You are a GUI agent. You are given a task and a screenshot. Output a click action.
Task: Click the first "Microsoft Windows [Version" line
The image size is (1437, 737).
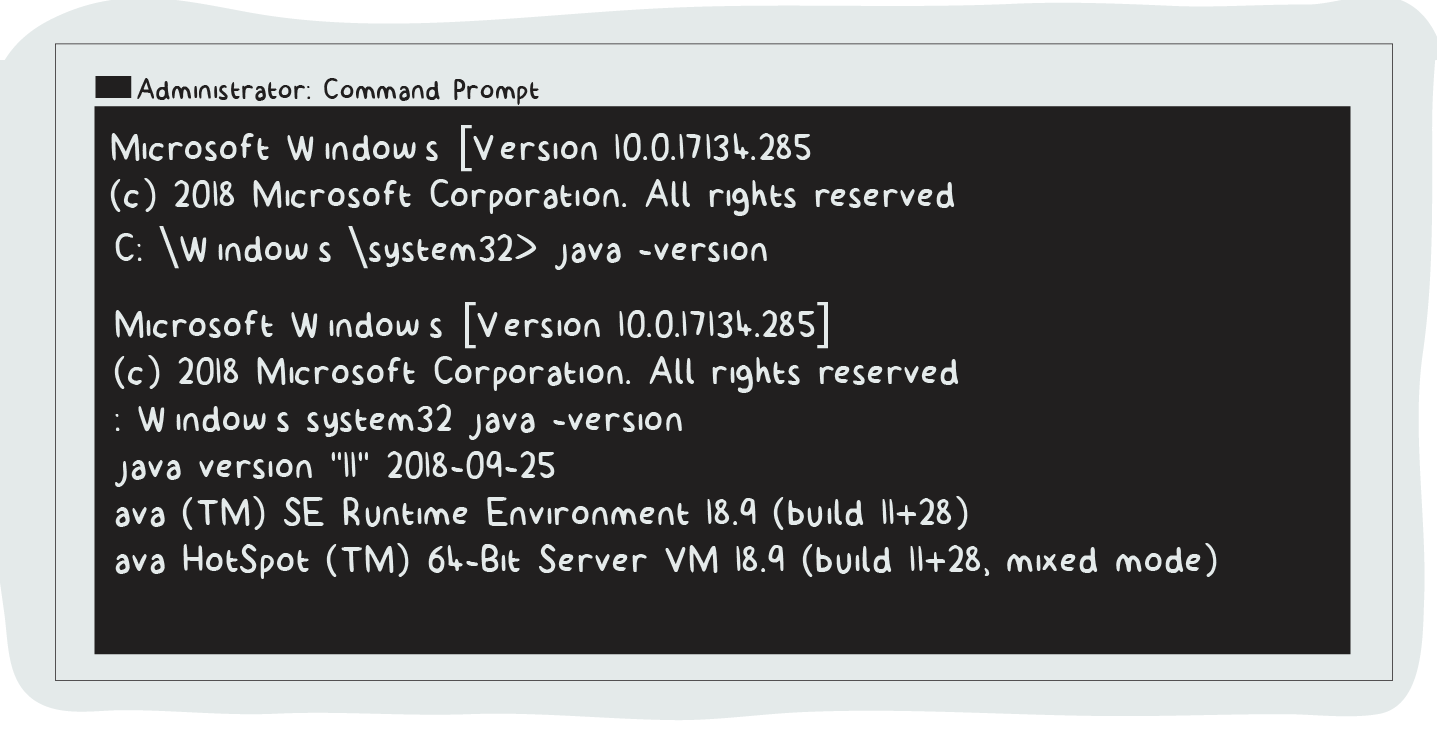point(460,151)
